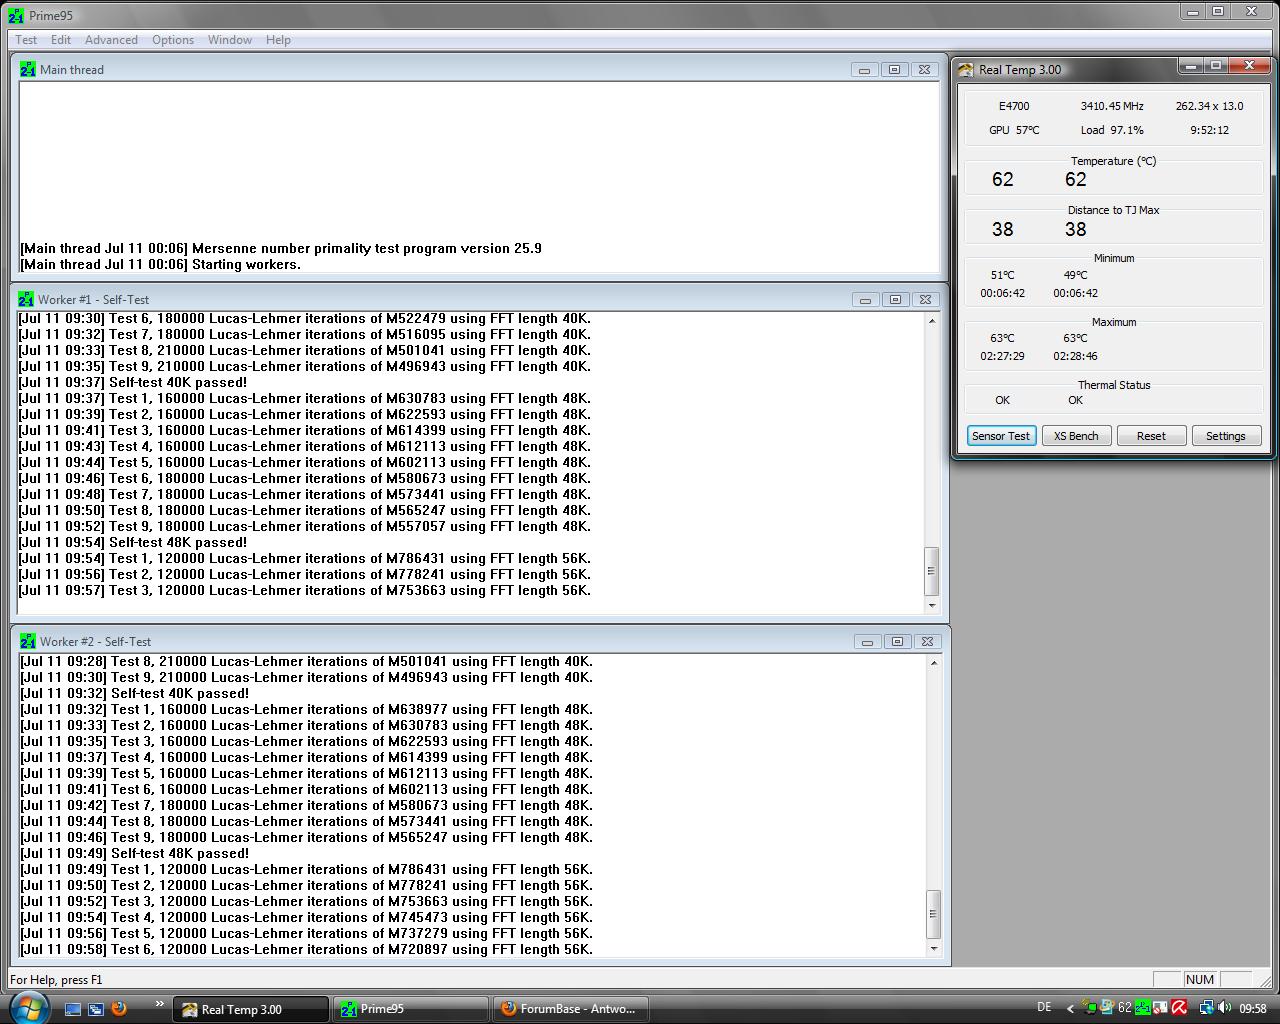Click the 9:52:12 uptime value

(x=1209, y=130)
